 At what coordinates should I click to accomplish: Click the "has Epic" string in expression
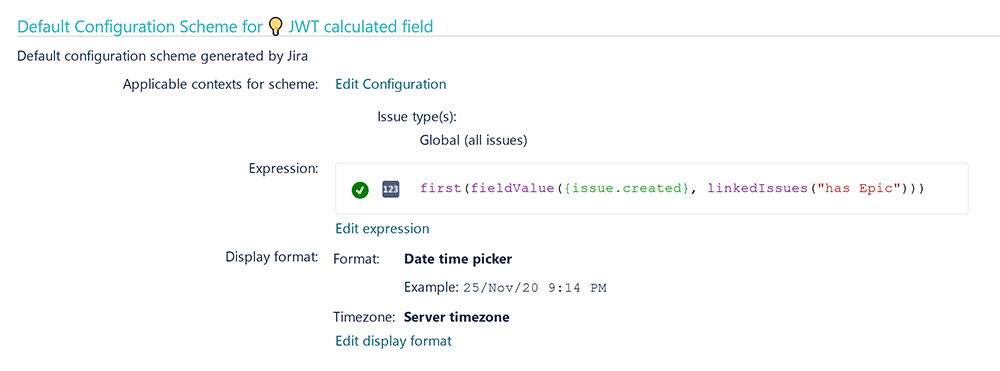coord(860,189)
